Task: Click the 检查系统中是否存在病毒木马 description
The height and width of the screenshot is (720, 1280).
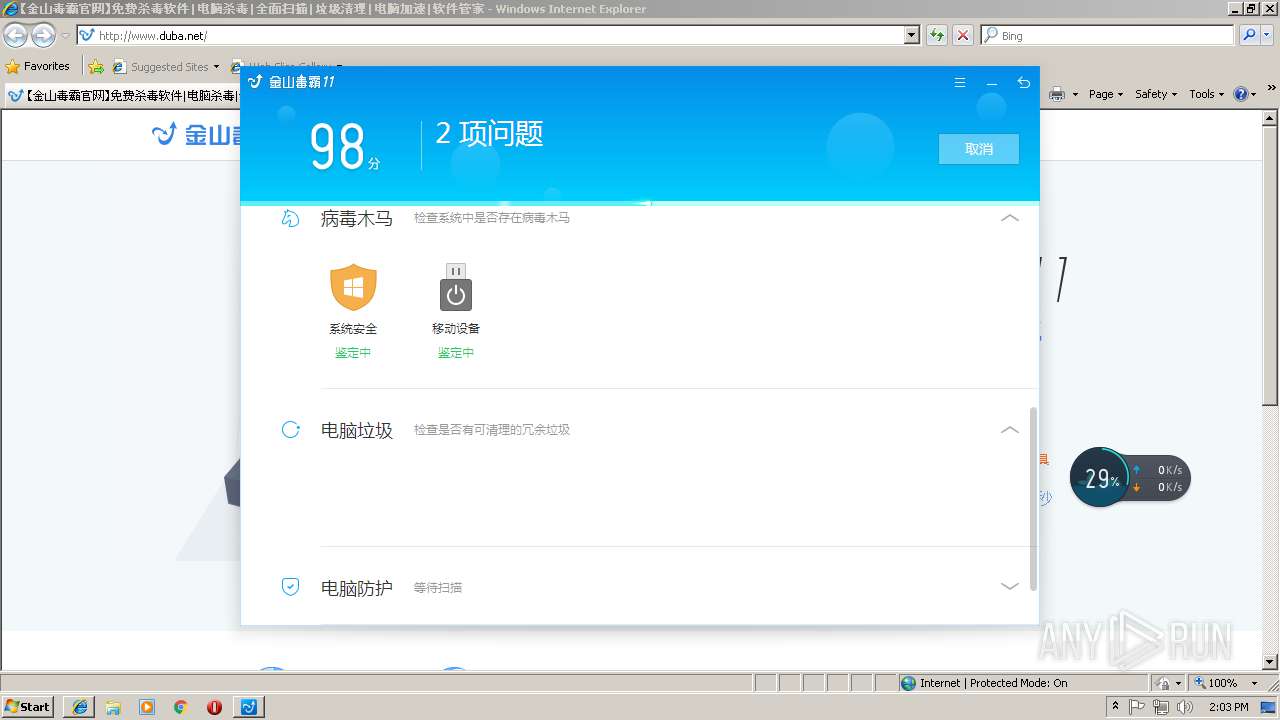Action: (x=492, y=218)
